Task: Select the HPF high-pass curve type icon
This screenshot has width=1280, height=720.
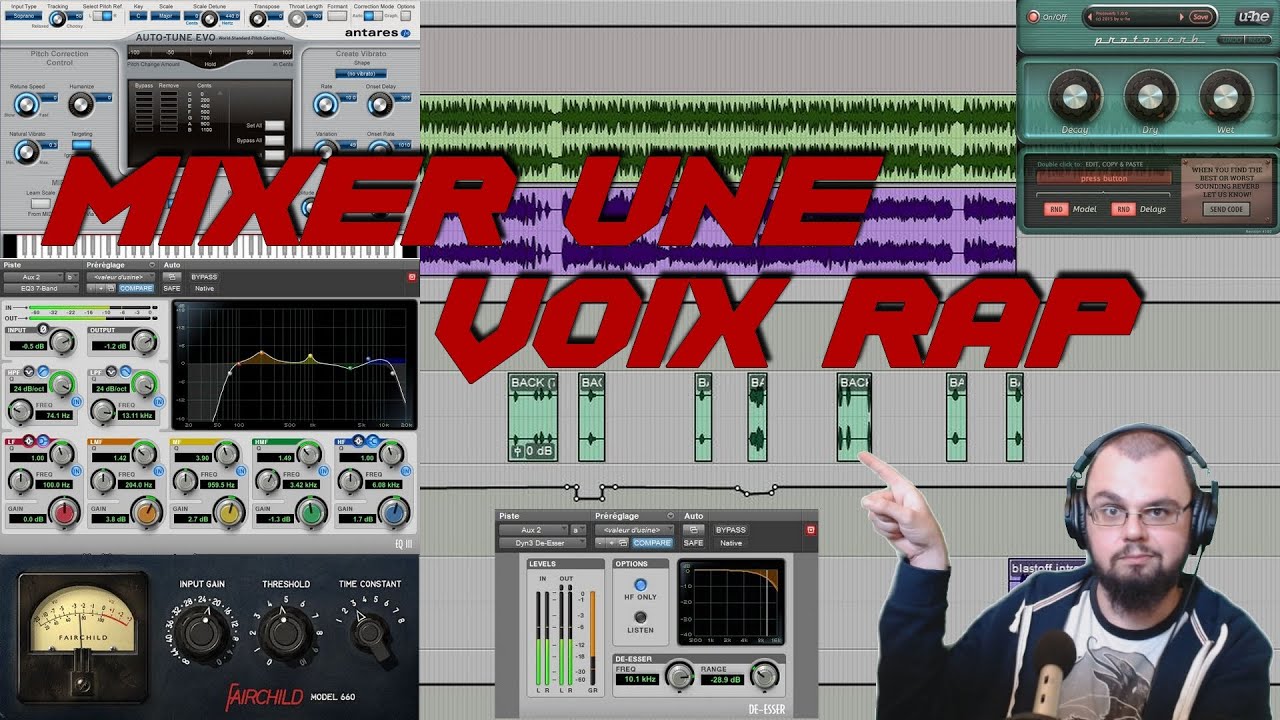Action: coord(41,371)
